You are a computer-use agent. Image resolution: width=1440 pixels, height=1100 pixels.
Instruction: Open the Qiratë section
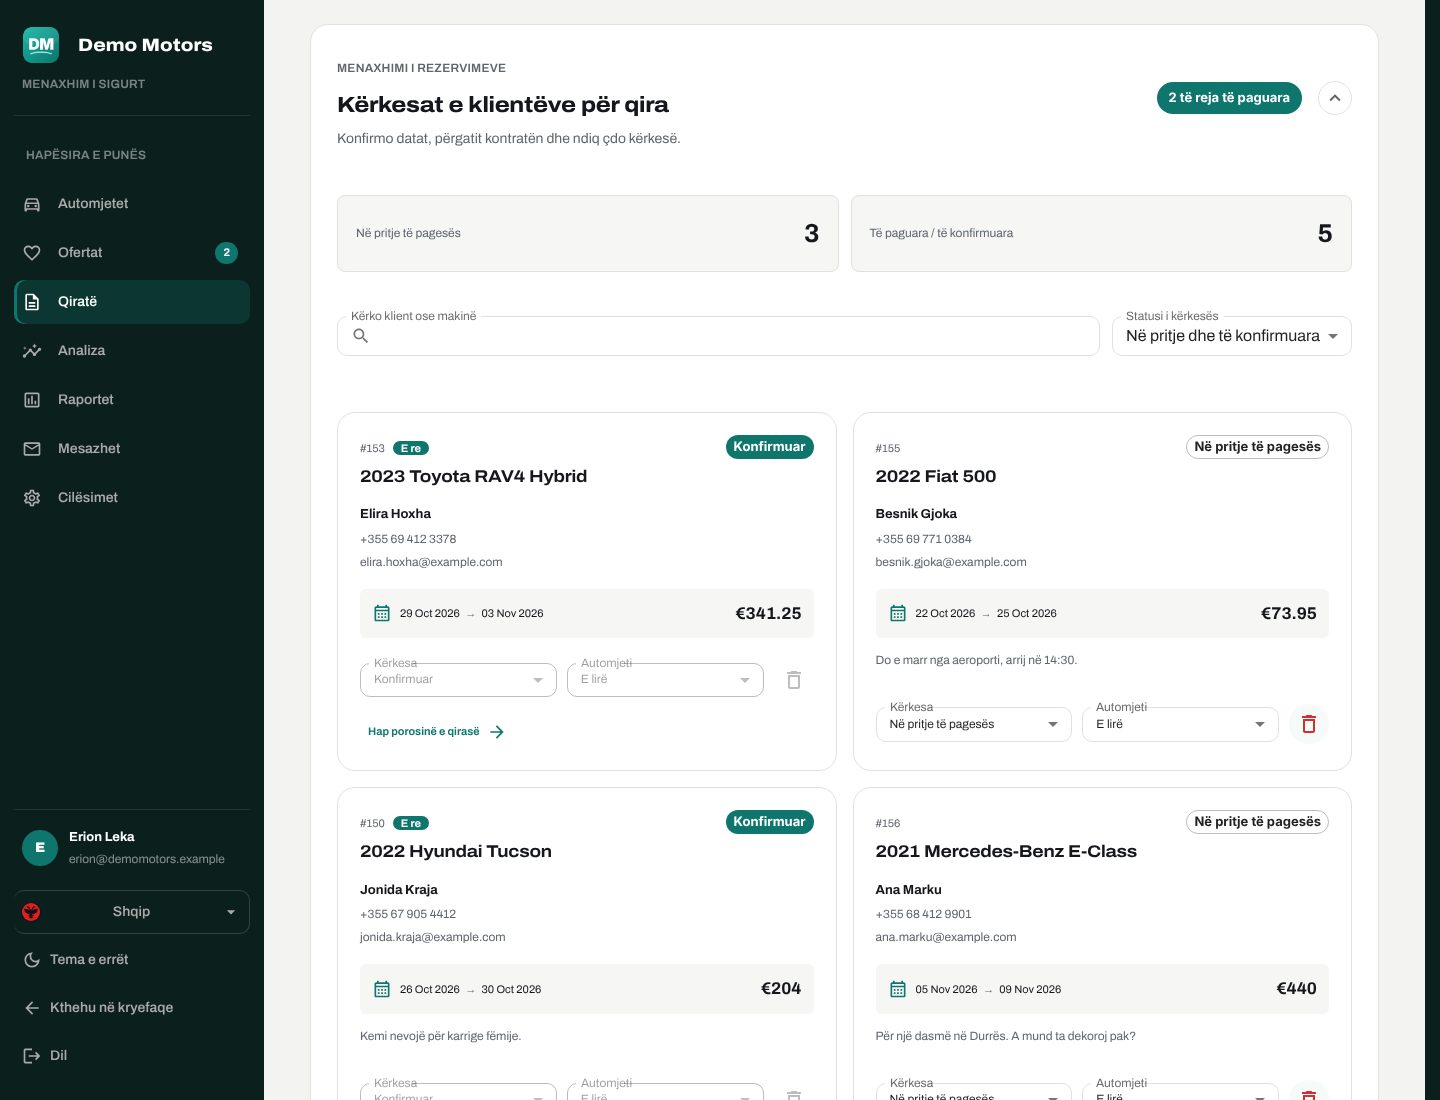point(132,302)
